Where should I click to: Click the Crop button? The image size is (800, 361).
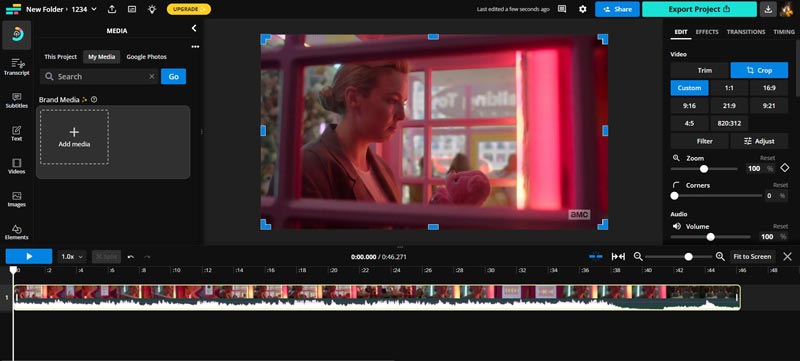pos(759,70)
